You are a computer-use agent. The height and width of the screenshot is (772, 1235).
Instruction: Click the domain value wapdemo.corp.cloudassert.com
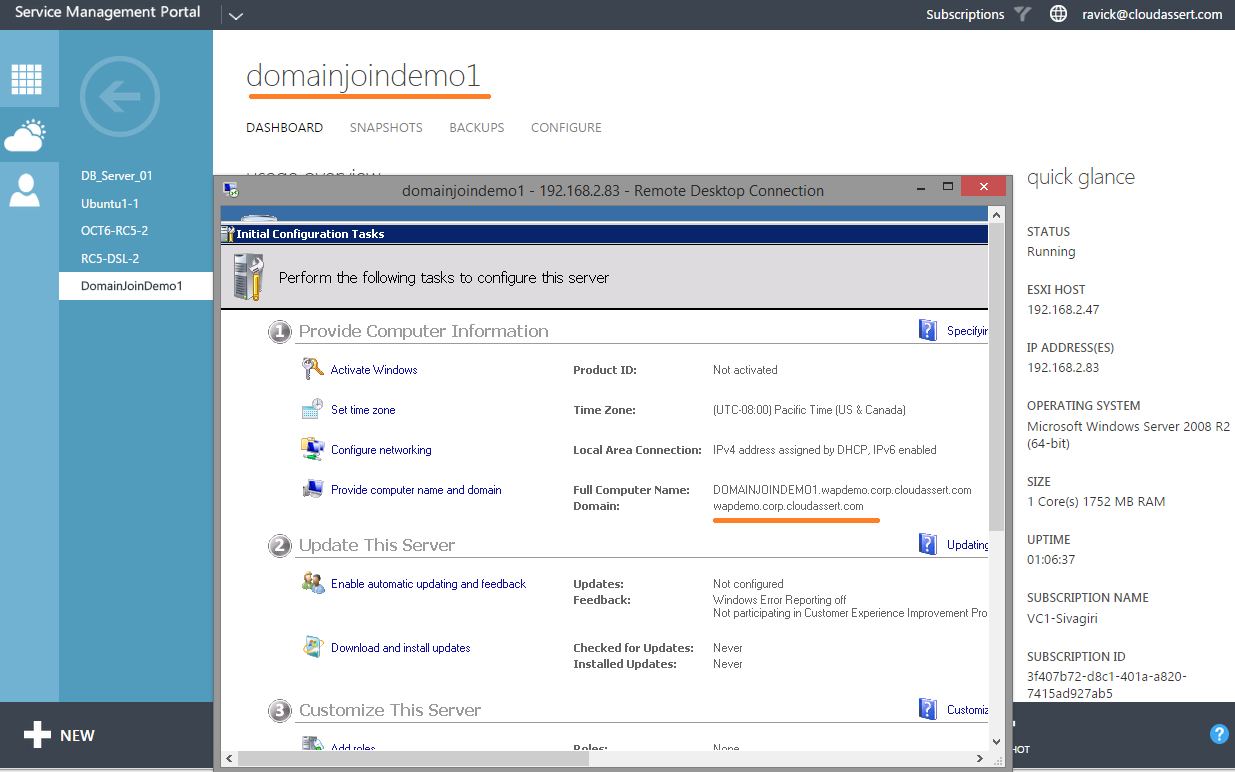[x=788, y=506]
